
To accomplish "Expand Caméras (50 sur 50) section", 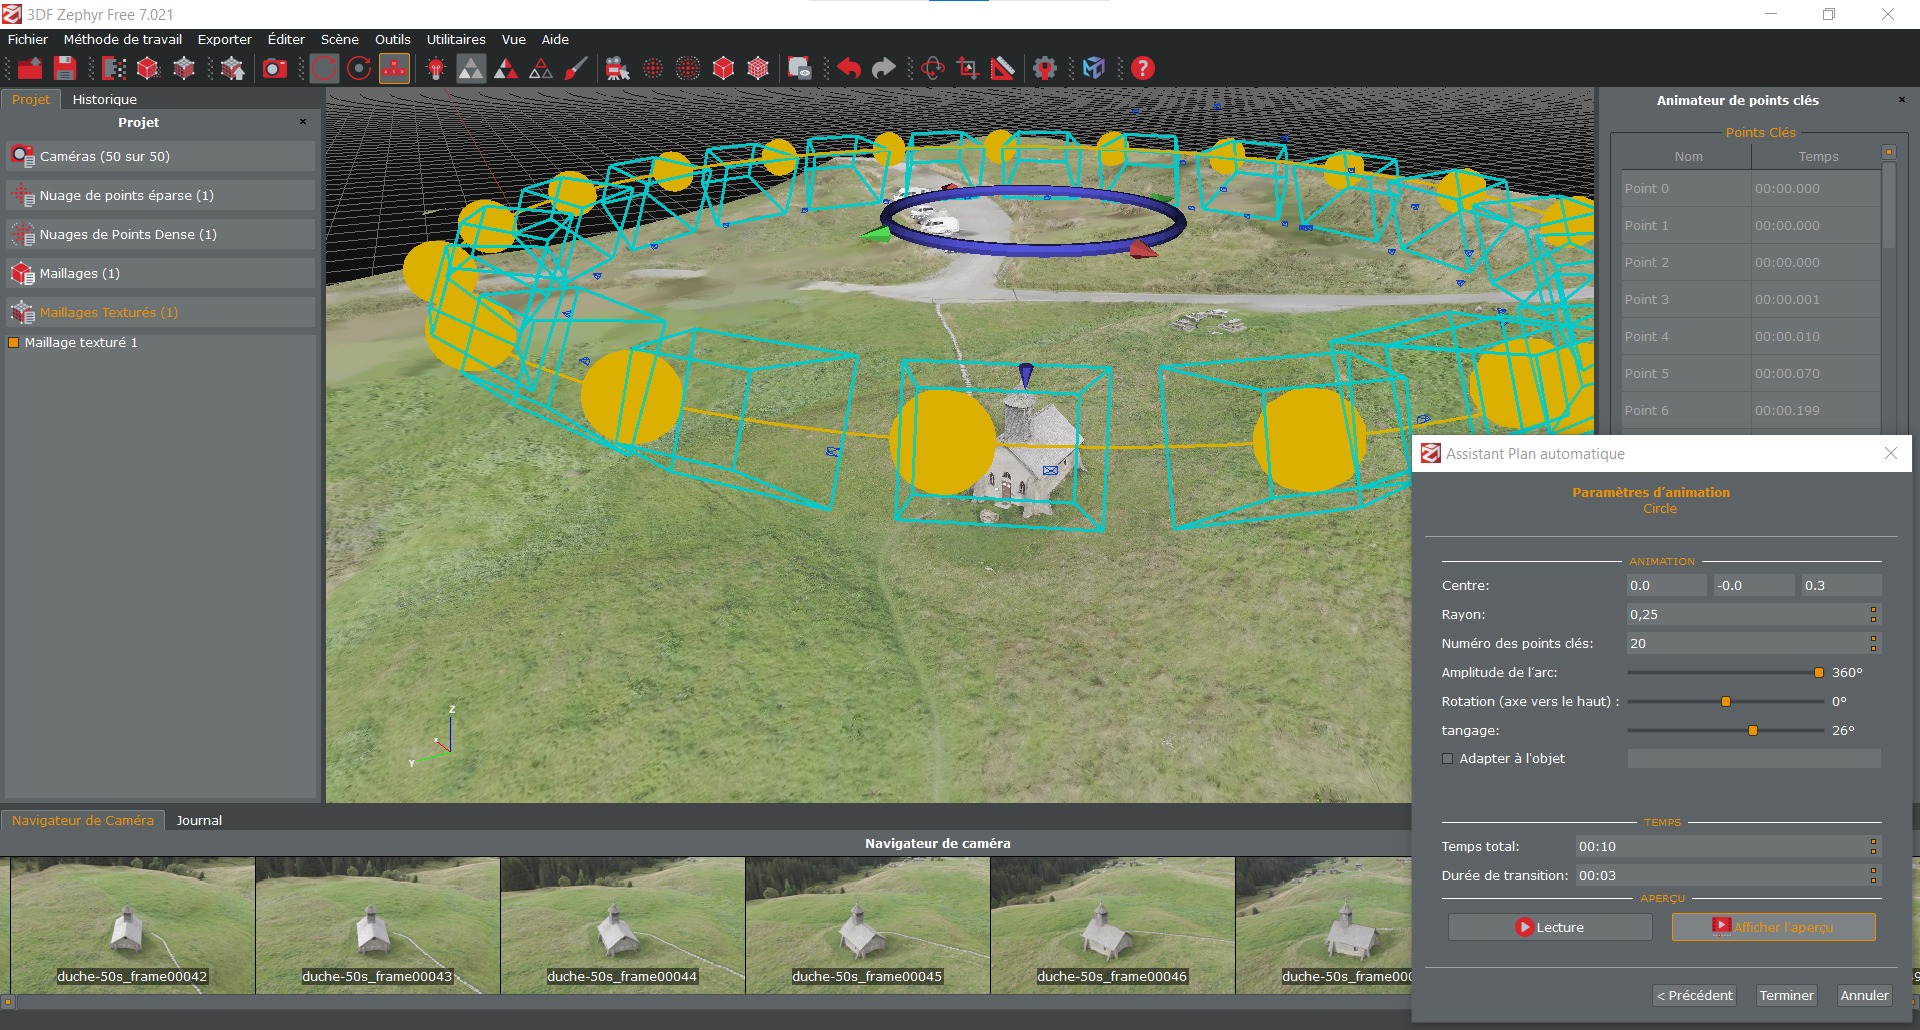I will 160,156.
